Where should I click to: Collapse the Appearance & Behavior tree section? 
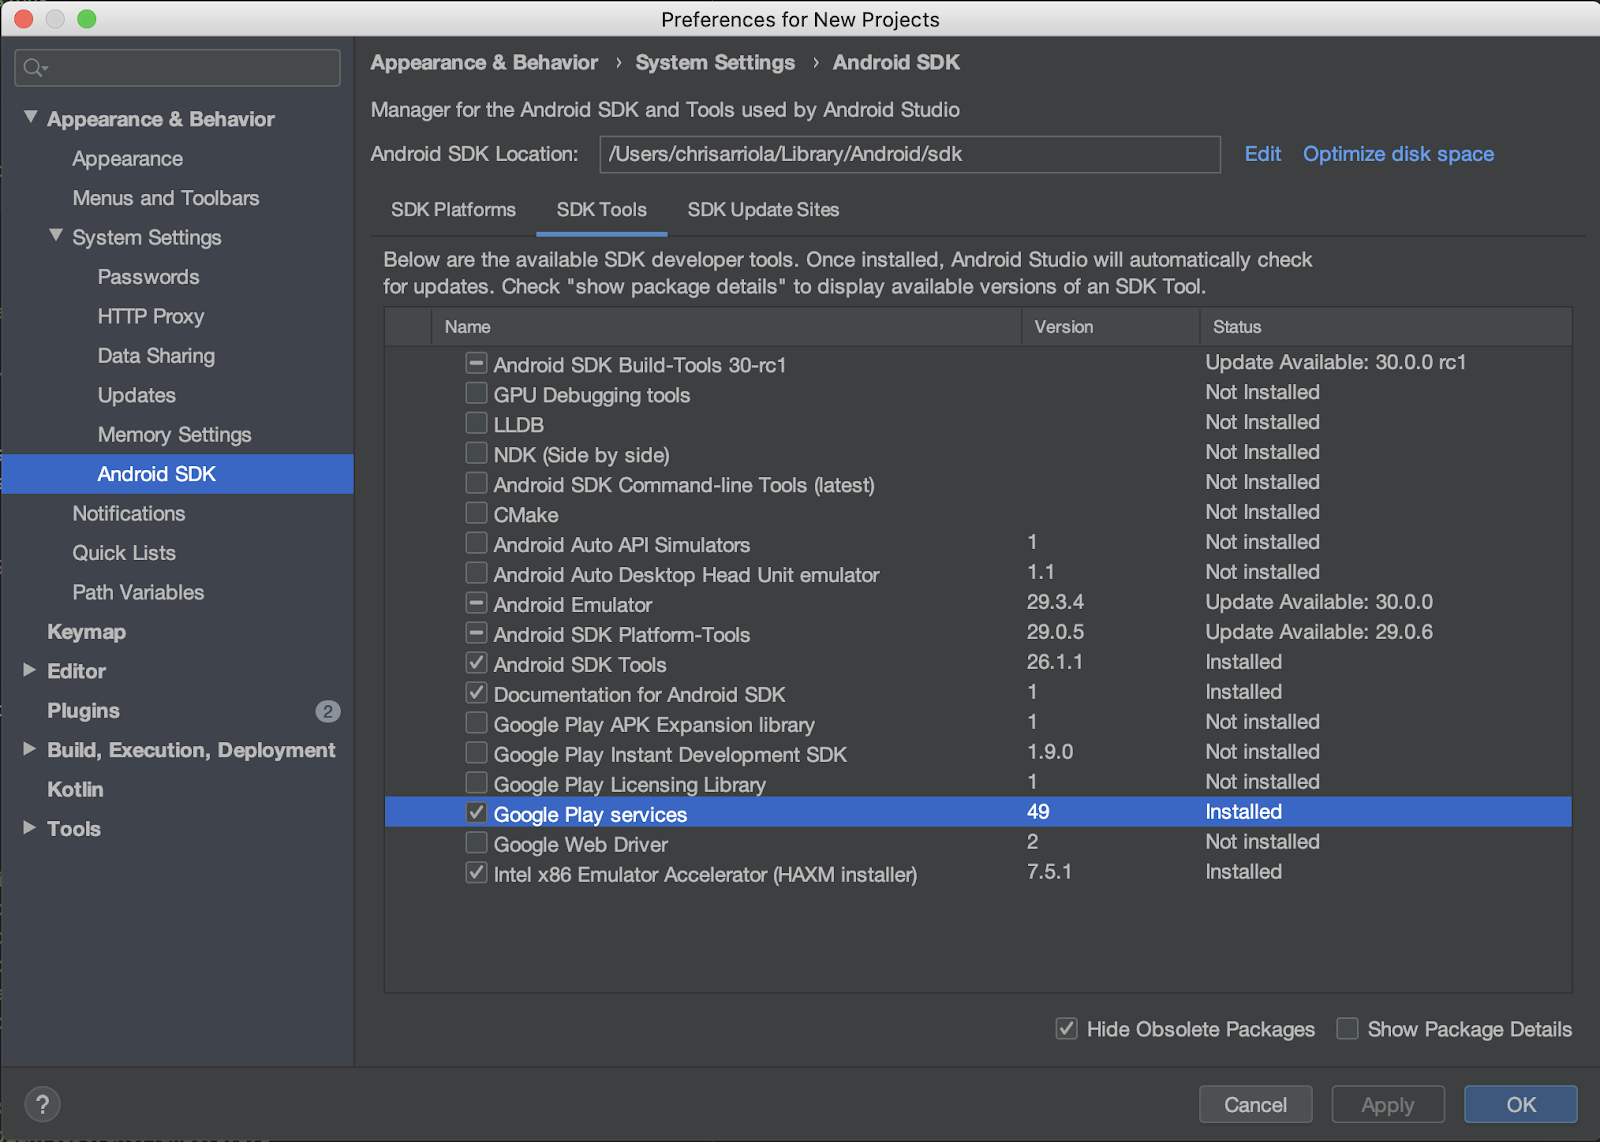coord(31,118)
